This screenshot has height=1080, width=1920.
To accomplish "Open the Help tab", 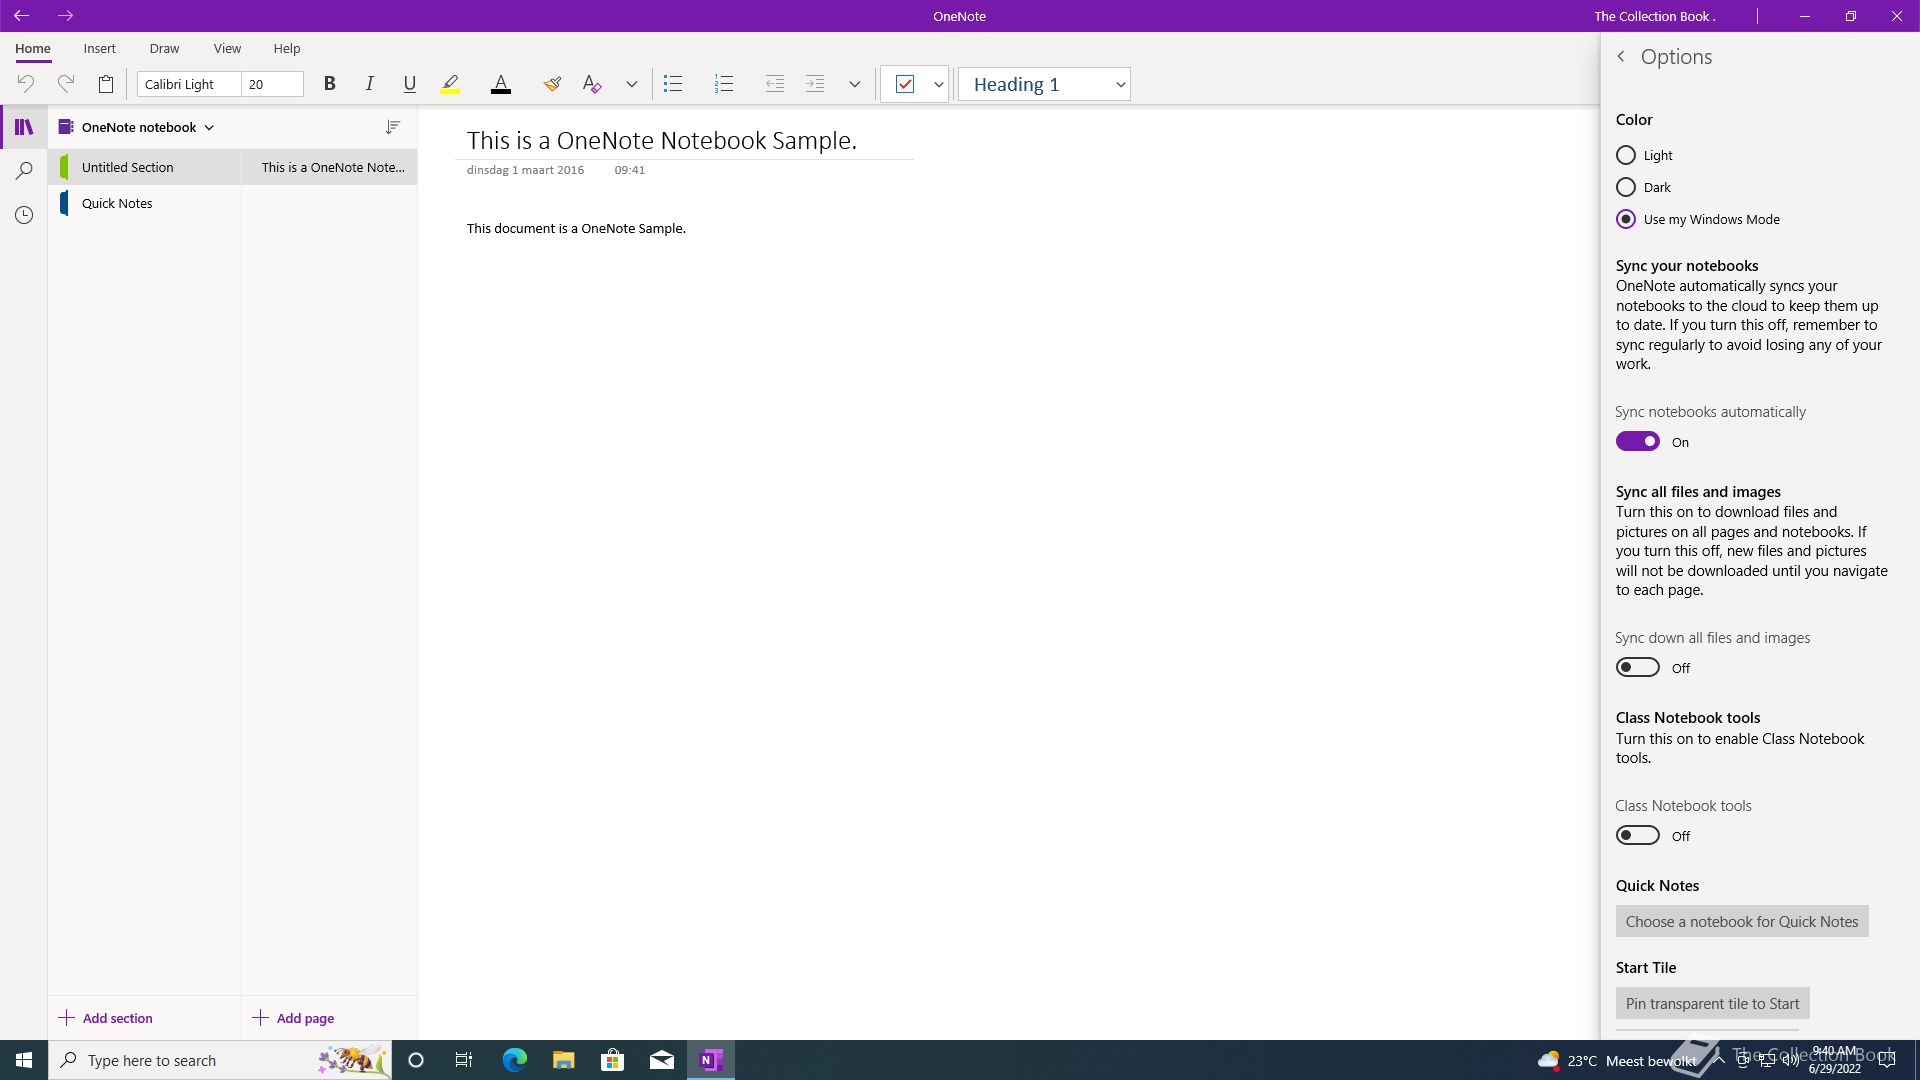I will tap(287, 48).
